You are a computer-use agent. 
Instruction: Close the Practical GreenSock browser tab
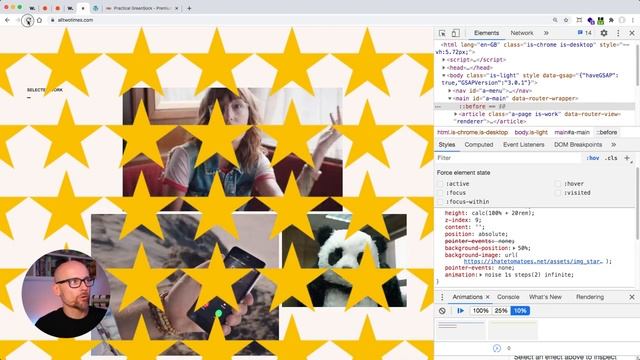tap(177, 8)
